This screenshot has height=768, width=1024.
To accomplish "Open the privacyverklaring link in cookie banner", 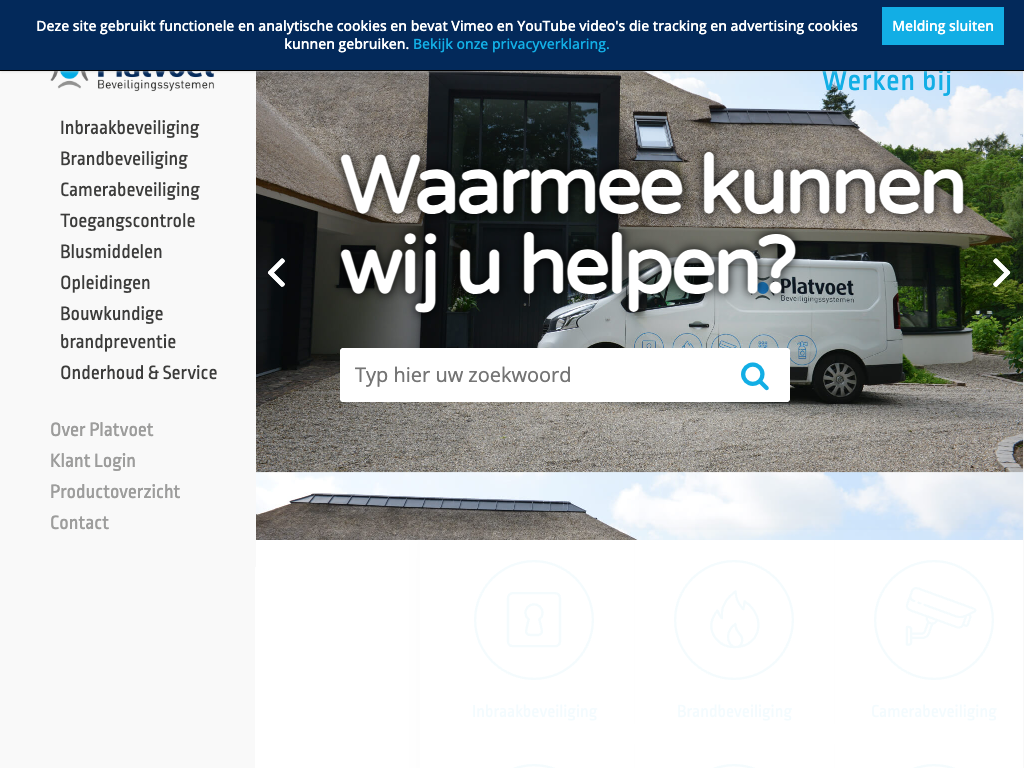I will 511,44.
